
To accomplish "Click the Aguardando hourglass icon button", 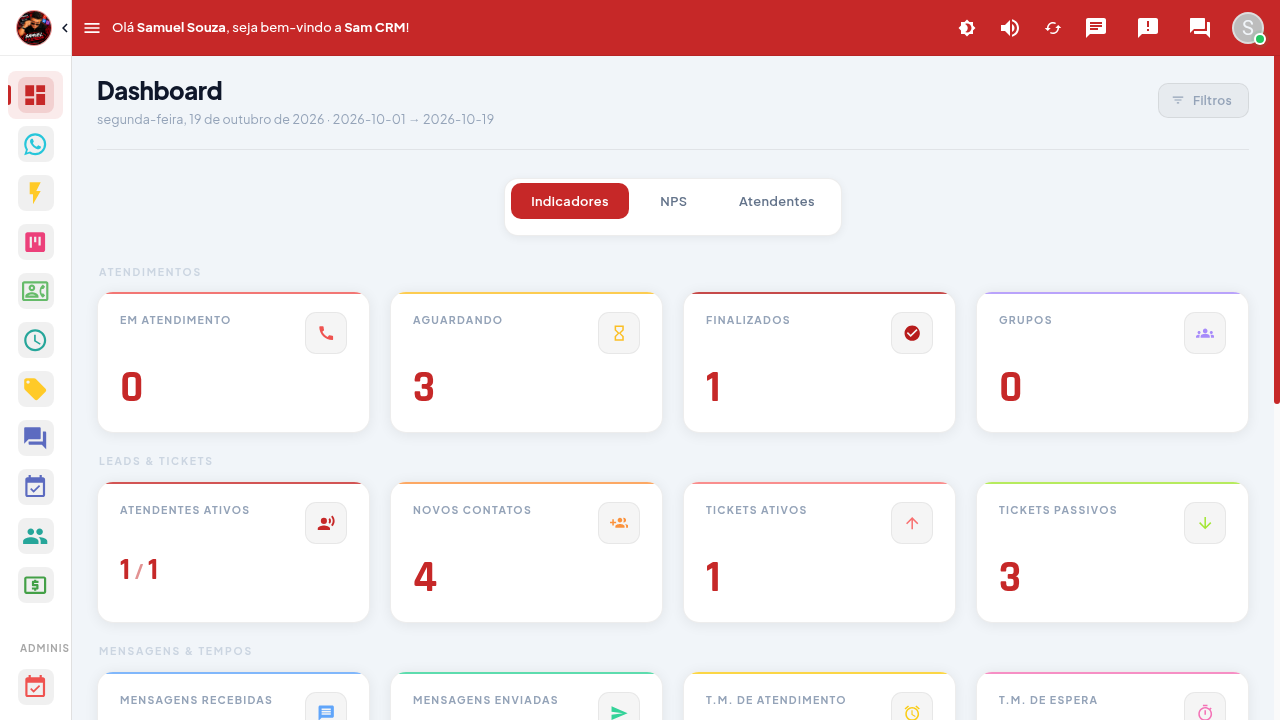I will tap(619, 333).
